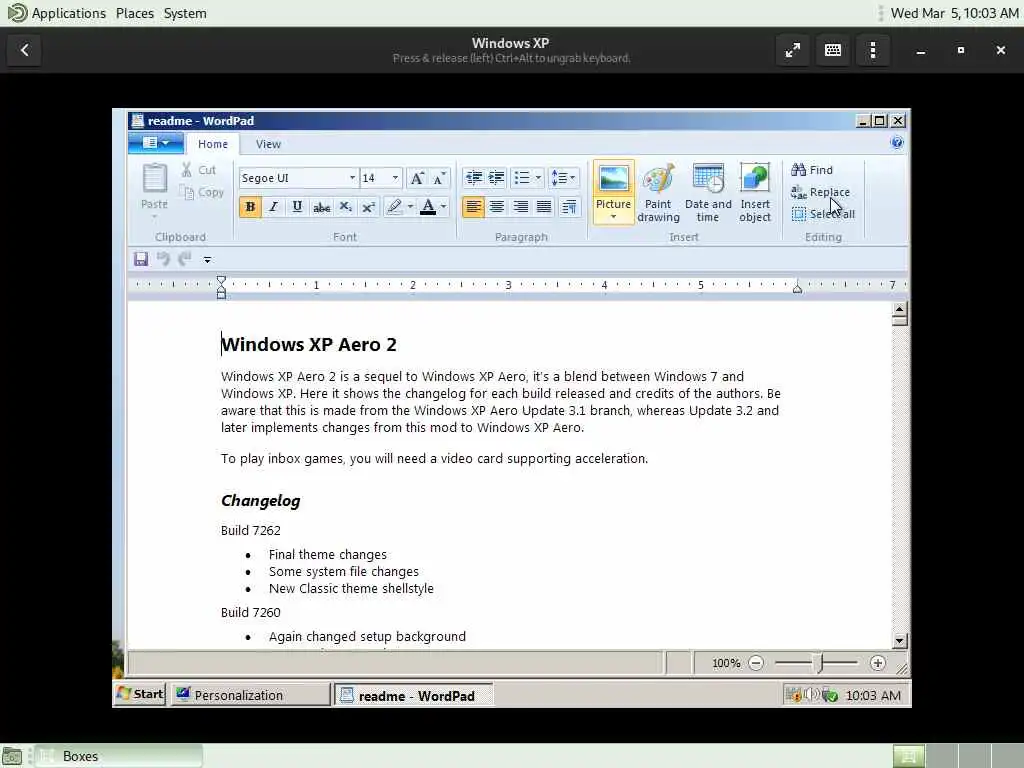Image resolution: width=1024 pixels, height=768 pixels.
Task: Click Insert object
Action: (755, 193)
